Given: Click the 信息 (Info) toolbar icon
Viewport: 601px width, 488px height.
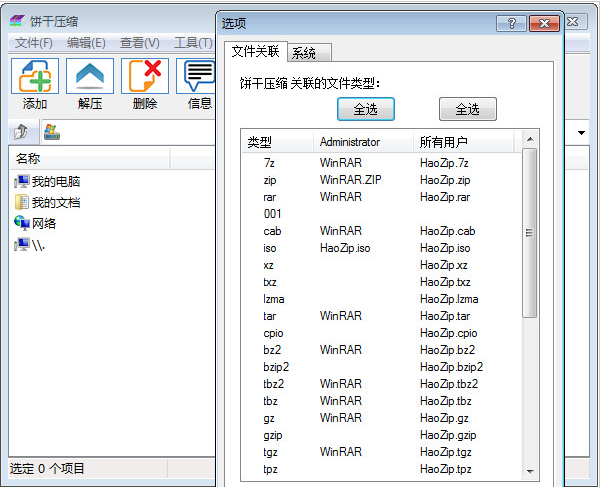Looking at the screenshot, I should tap(197, 77).
